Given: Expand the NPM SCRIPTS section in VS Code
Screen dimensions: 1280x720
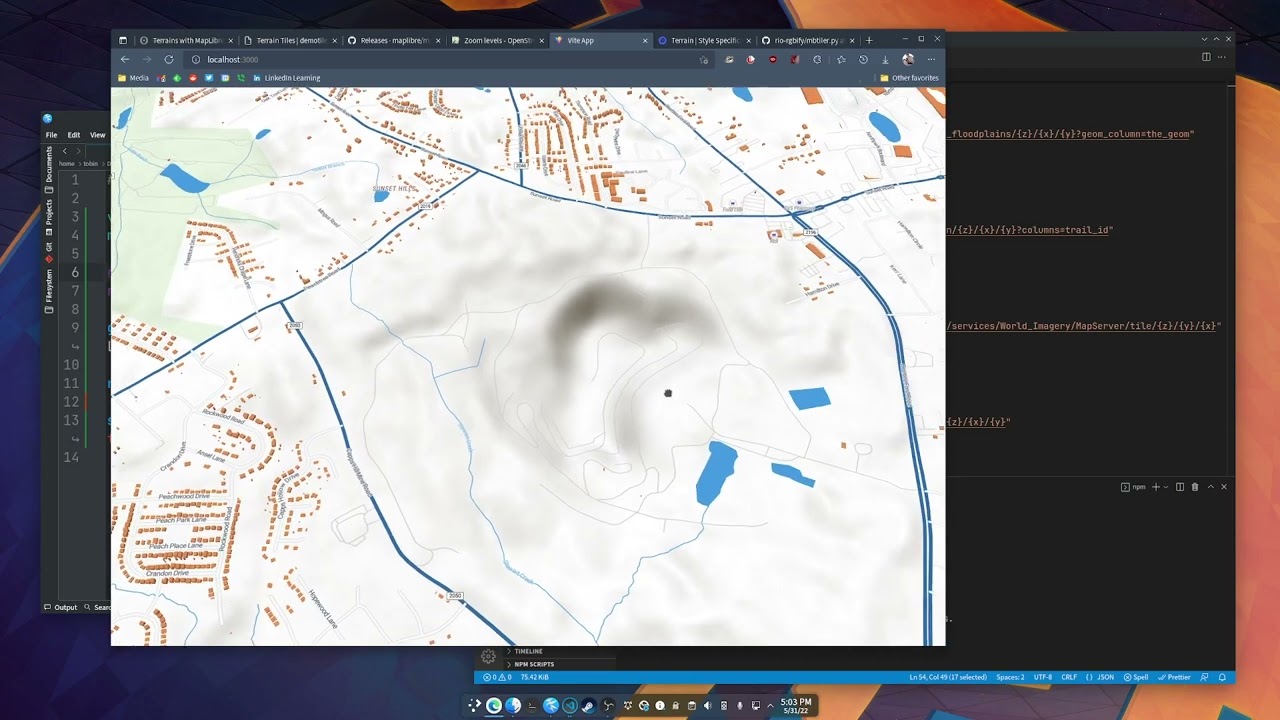Looking at the screenshot, I should (533, 664).
